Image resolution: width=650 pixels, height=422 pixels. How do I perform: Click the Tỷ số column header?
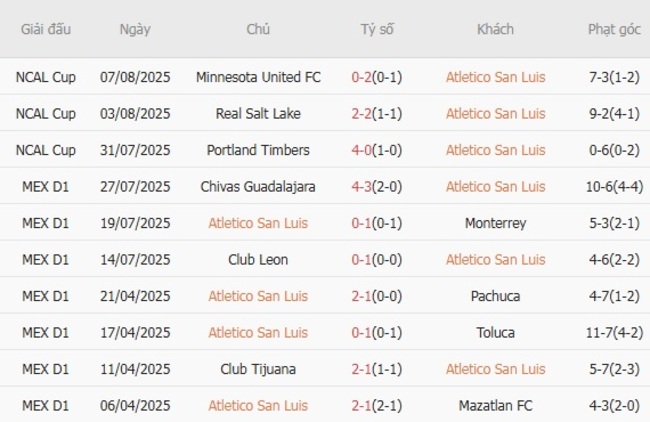[x=377, y=29]
